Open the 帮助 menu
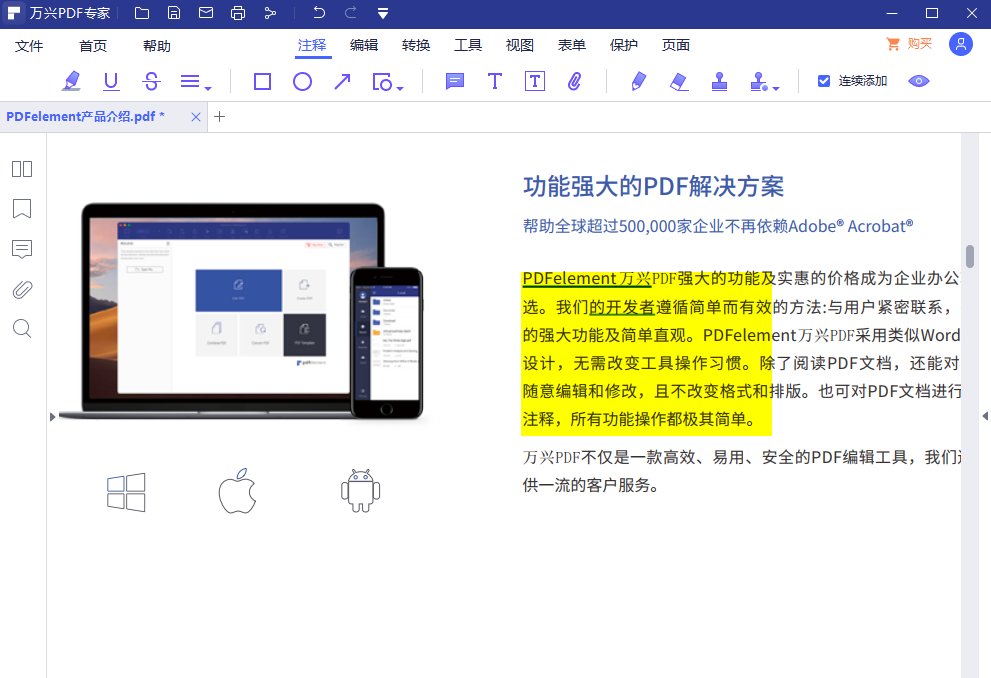The image size is (991, 678). (157, 45)
